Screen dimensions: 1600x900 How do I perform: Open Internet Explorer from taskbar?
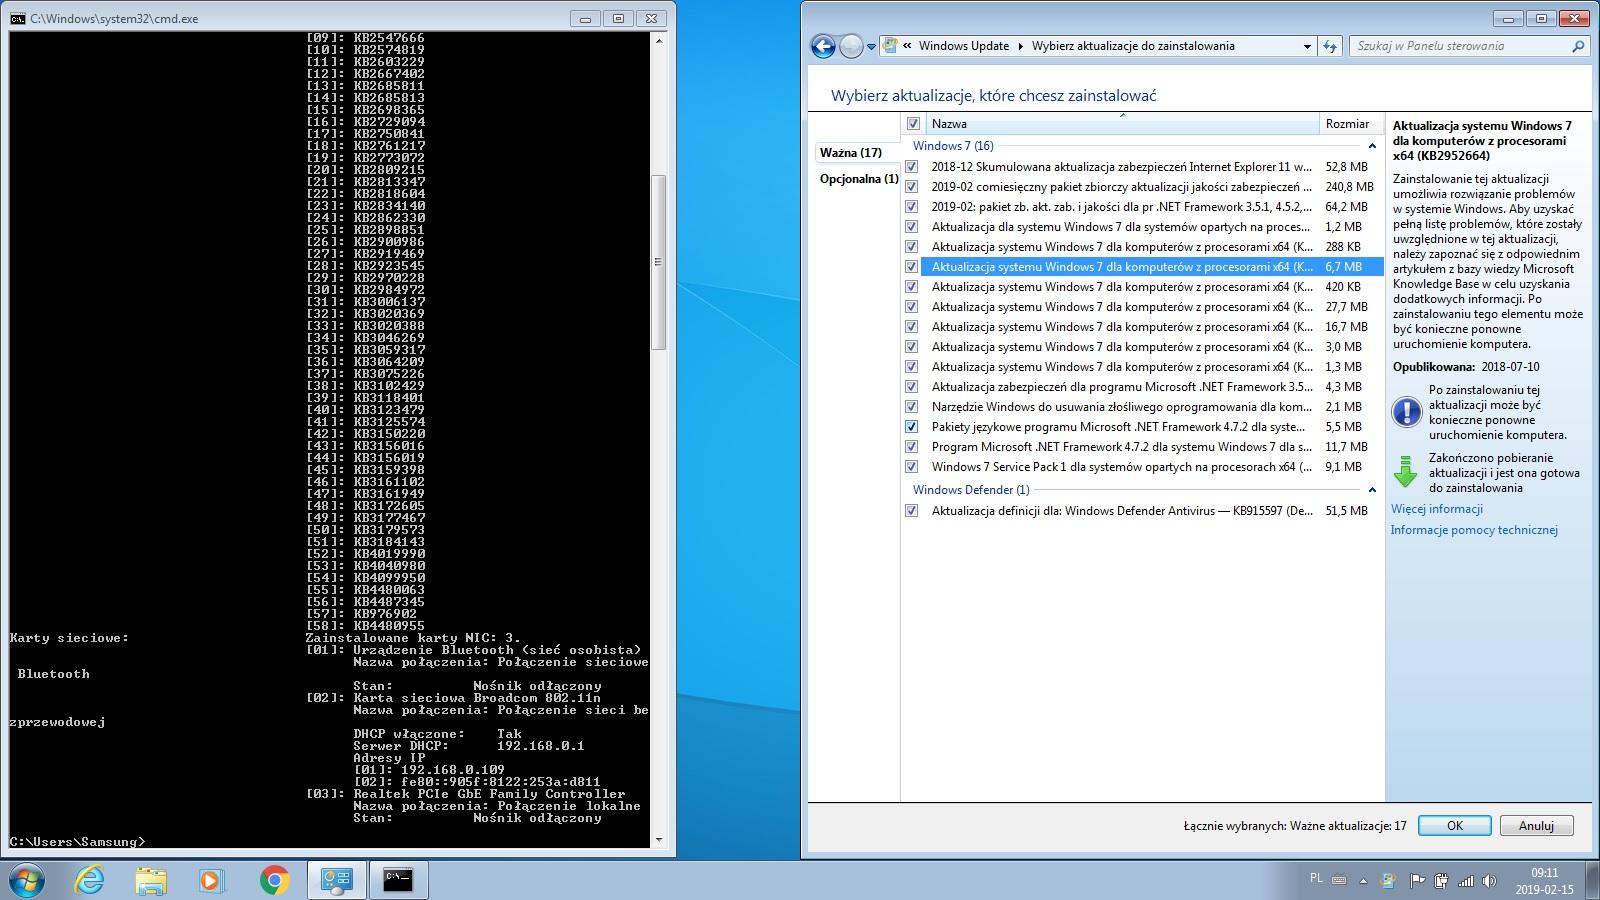(x=90, y=880)
